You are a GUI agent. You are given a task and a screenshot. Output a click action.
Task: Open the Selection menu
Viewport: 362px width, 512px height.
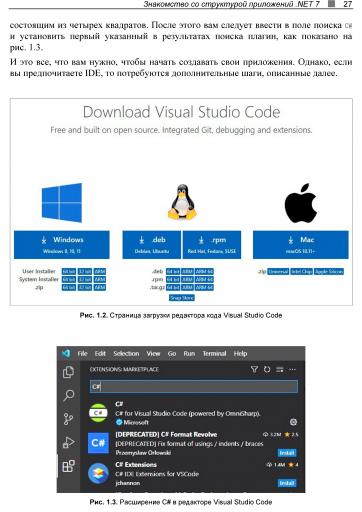126,353
